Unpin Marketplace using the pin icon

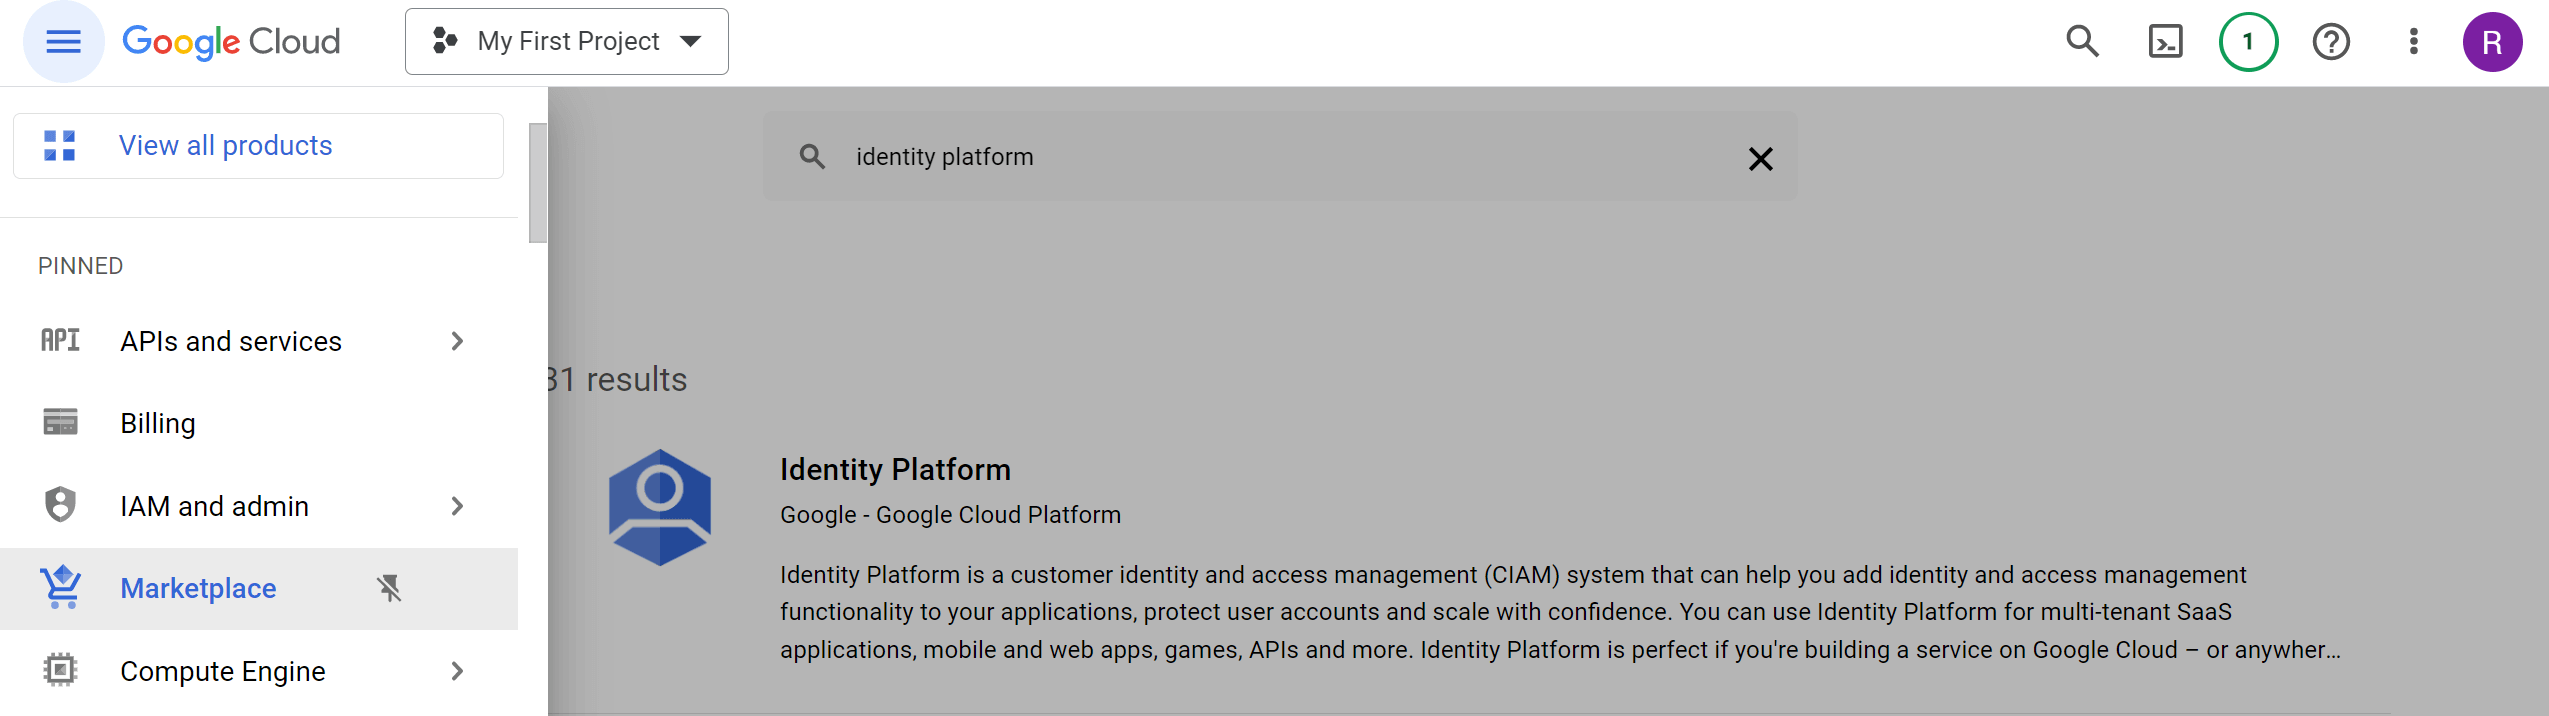389,588
